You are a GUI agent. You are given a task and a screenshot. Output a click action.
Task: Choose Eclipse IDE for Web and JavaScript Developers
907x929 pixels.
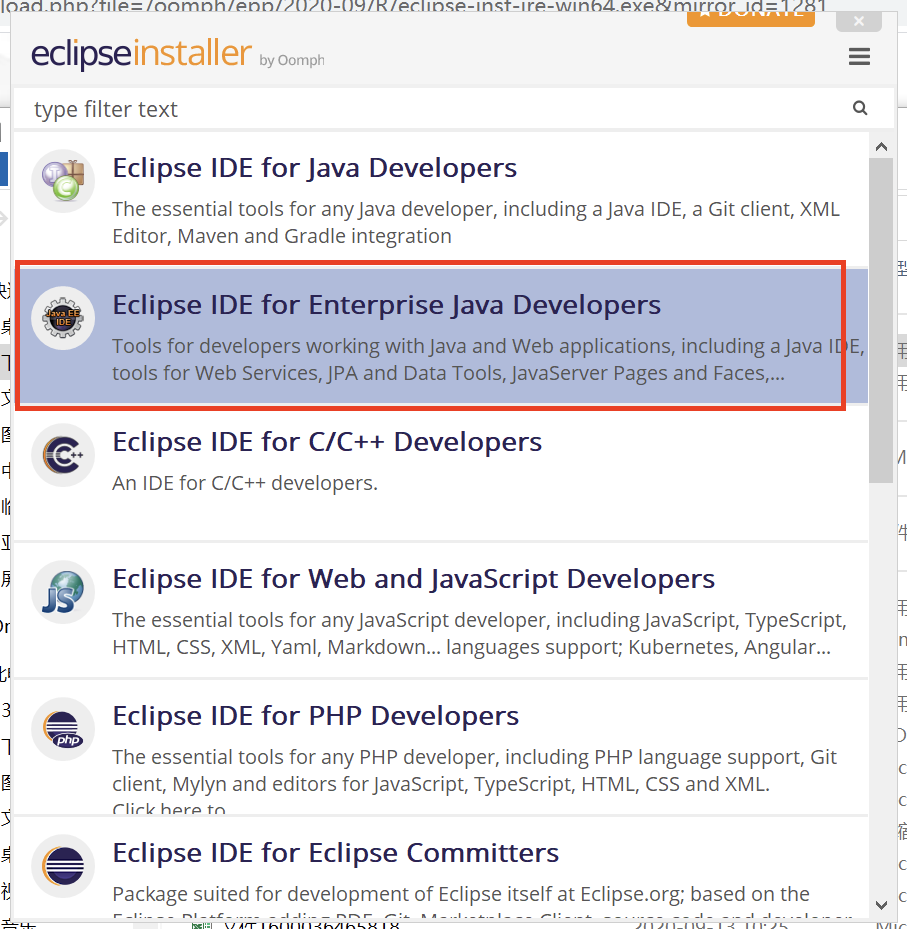pos(414,579)
